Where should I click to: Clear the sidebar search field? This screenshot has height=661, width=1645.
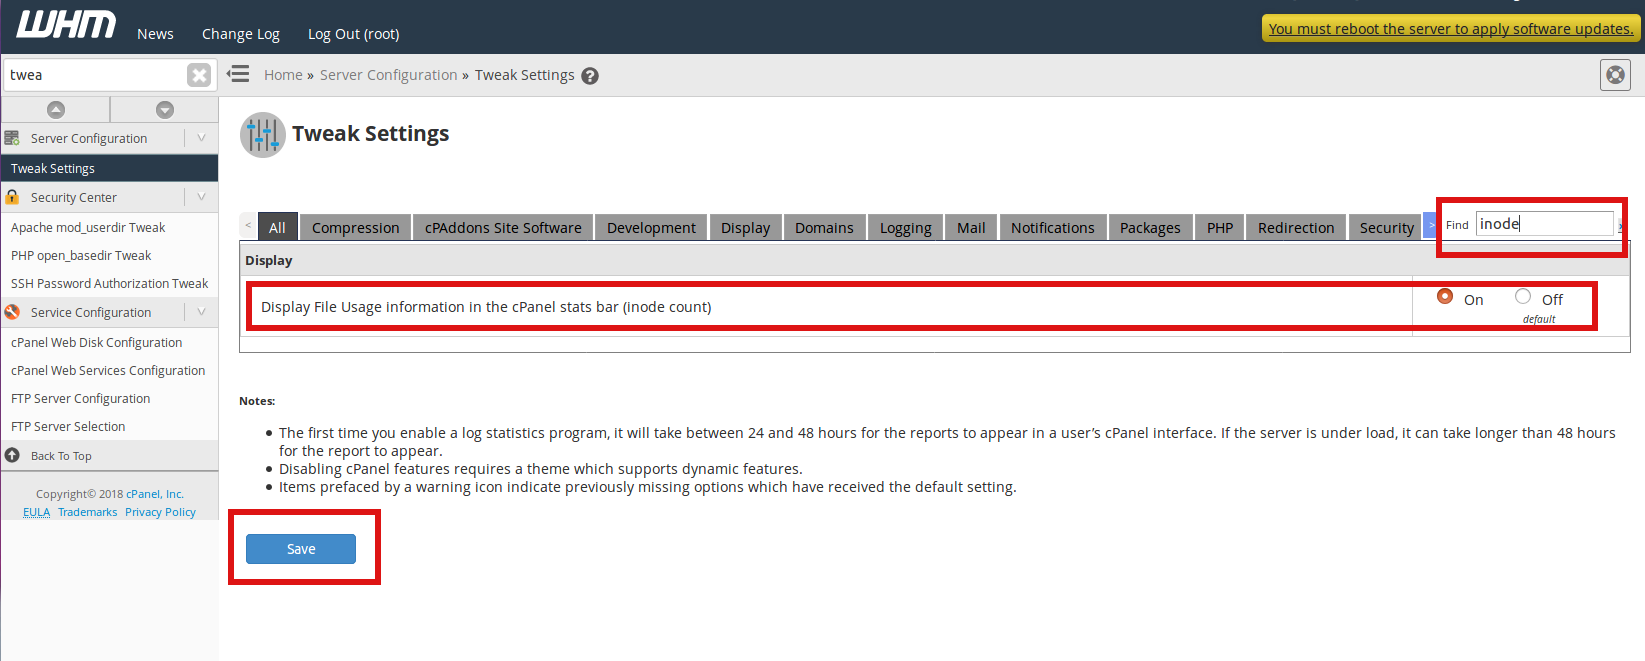point(199,75)
